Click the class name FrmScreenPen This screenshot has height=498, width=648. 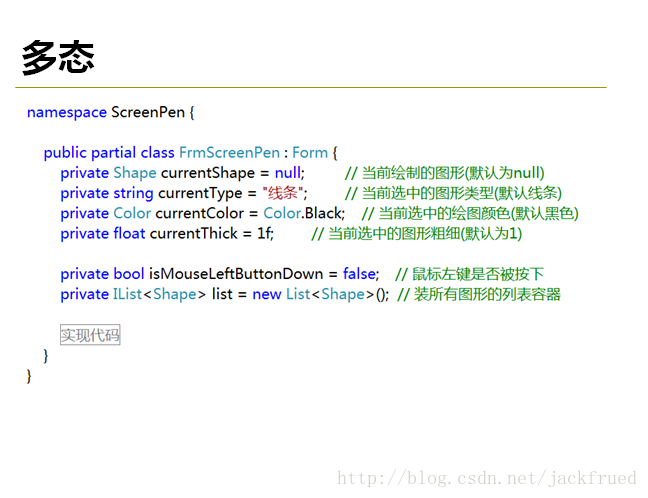229,152
